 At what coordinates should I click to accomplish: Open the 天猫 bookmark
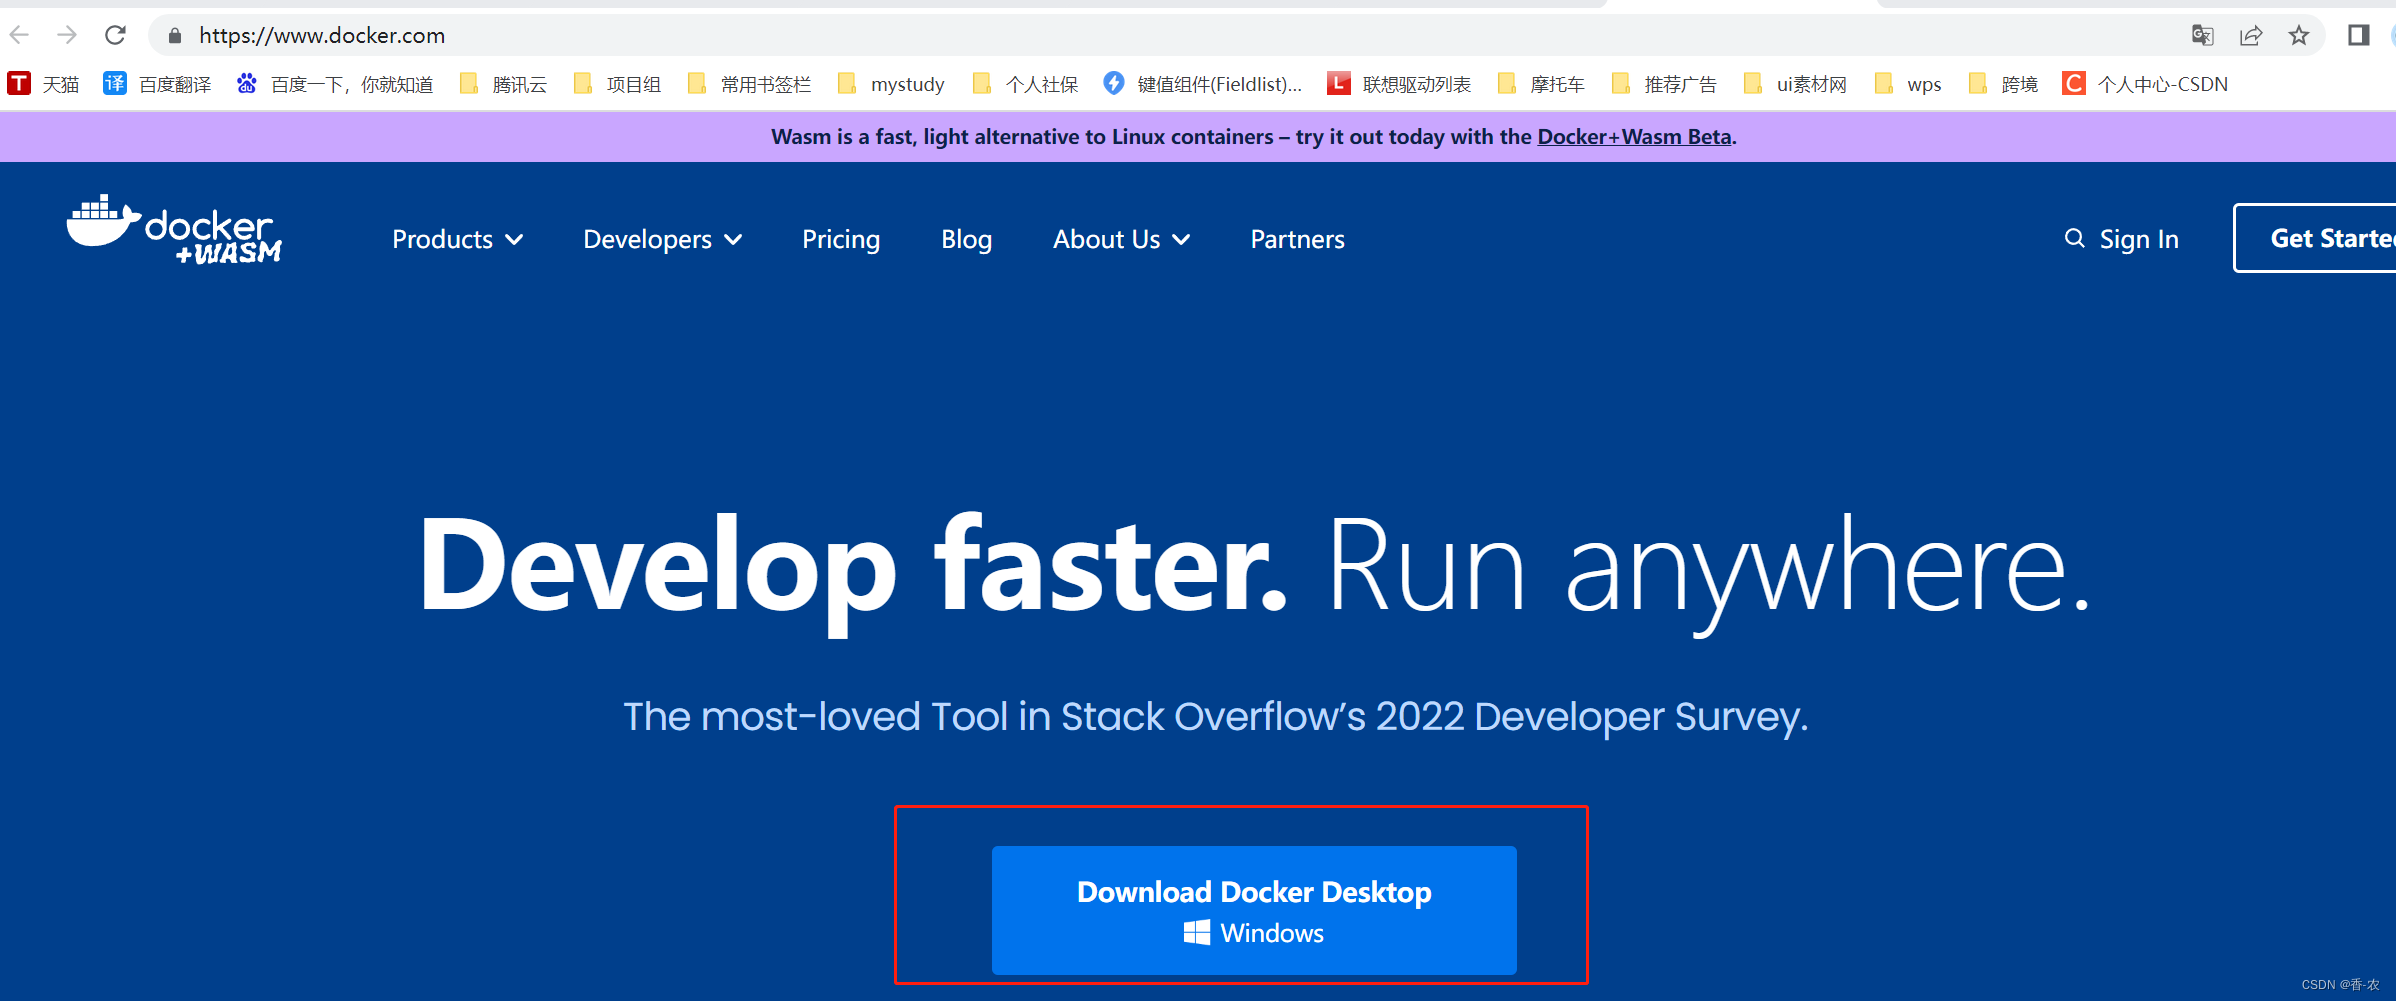click(45, 84)
